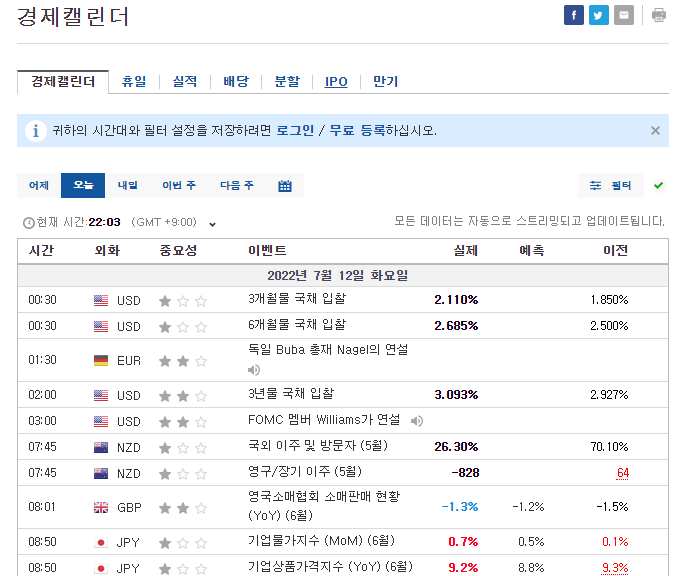The width and height of the screenshot is (679, 576).
Task: Switch to the 휴일 tab
Action: 134,81
